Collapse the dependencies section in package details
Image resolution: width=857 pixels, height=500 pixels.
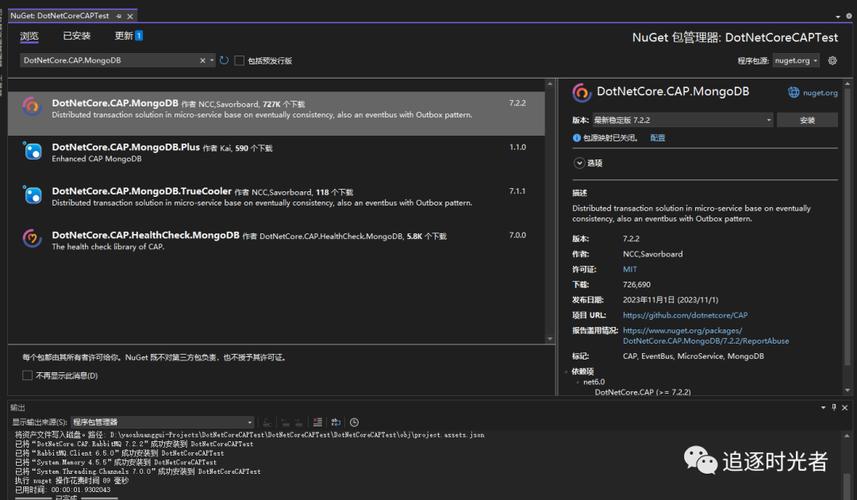click(x=566, y=372)
